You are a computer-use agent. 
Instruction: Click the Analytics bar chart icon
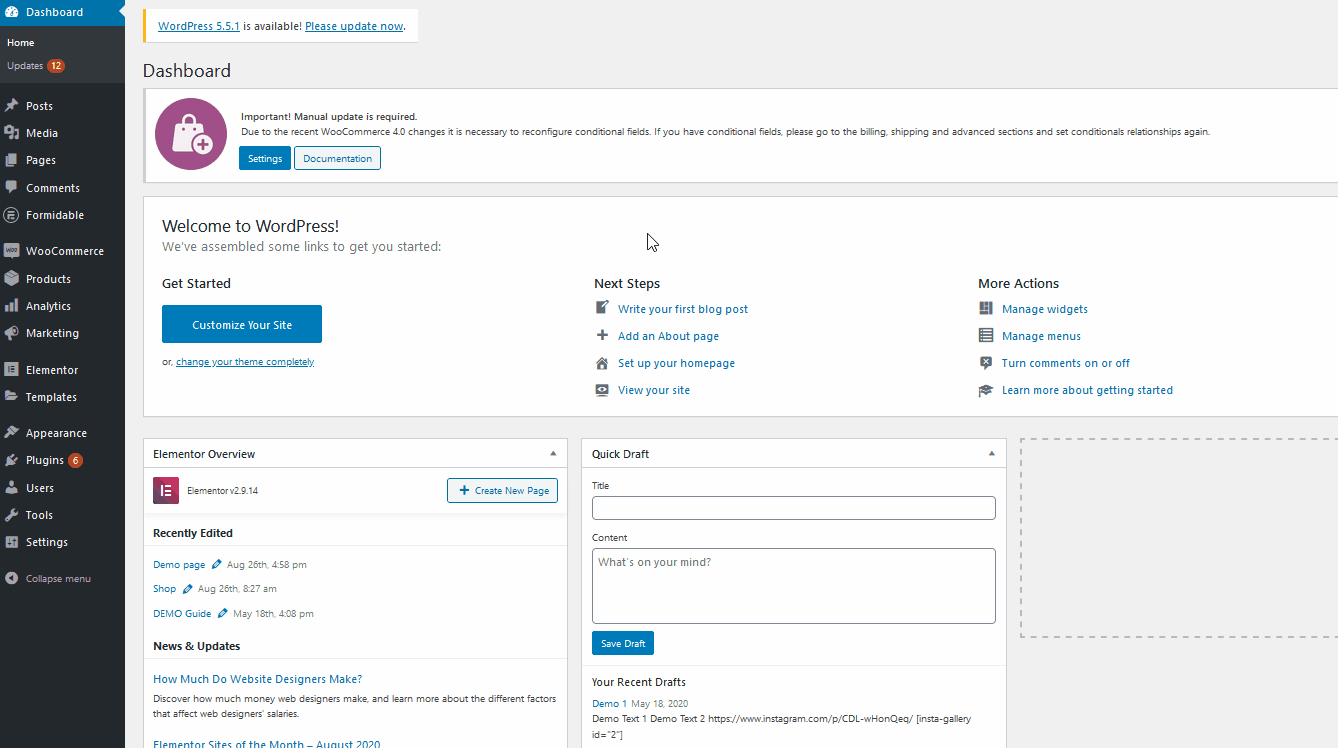tap(11, 306)
